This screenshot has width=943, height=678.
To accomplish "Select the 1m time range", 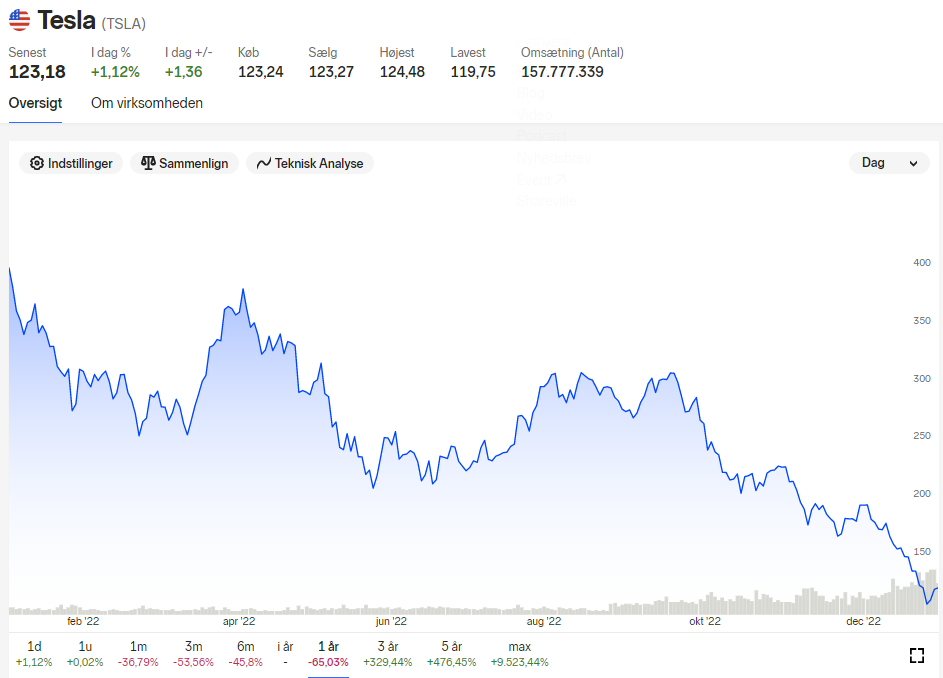I will pyautogui.click(x=138, y=654).
